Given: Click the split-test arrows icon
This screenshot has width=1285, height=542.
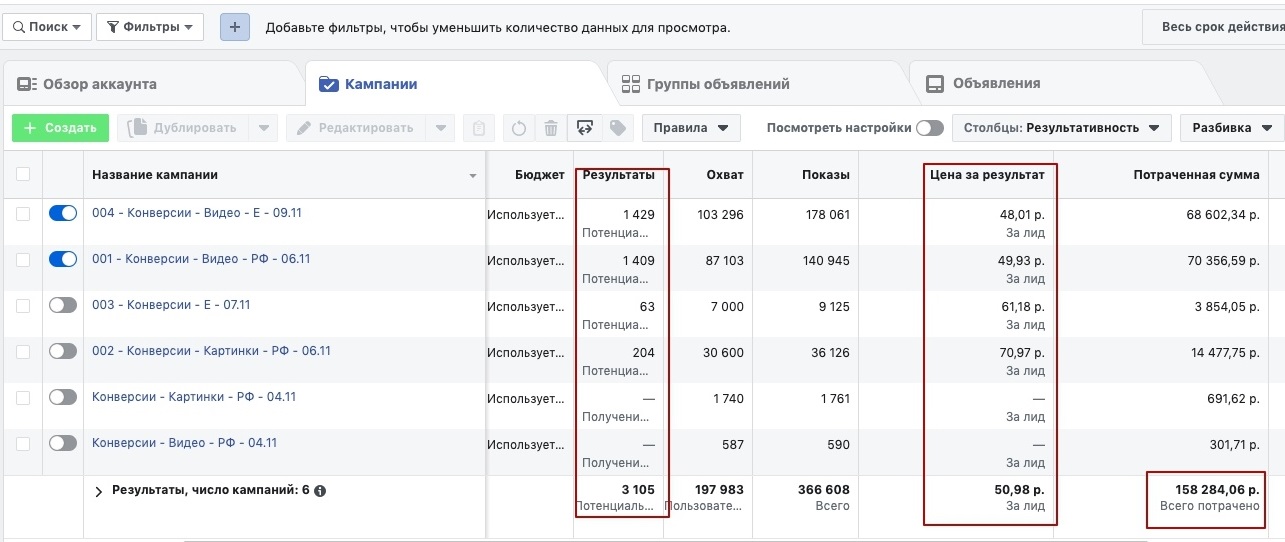Looking at the screenshot, I should (x=585, y=128).
